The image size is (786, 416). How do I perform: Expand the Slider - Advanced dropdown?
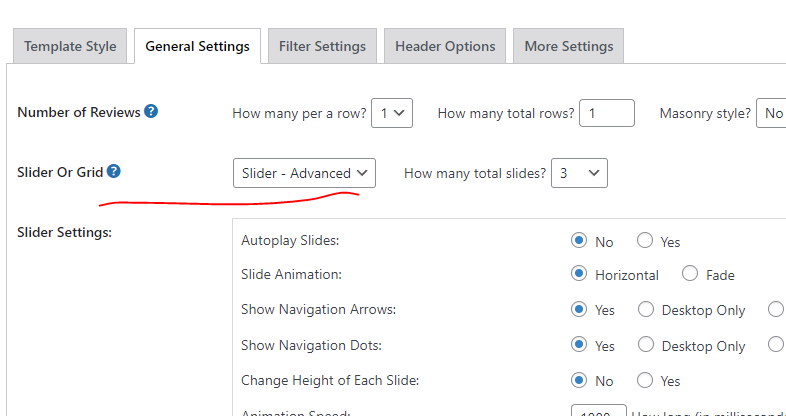[x=304, y=173]
